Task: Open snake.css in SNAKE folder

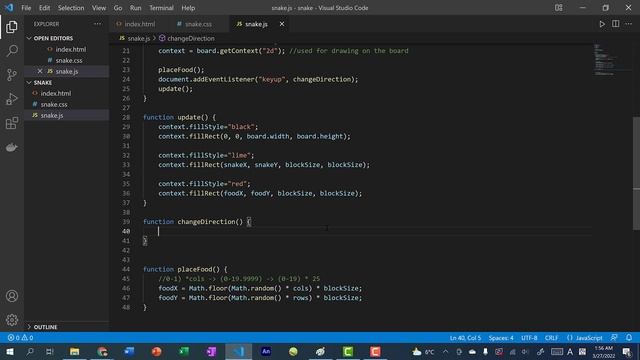Action: point(54,104)
